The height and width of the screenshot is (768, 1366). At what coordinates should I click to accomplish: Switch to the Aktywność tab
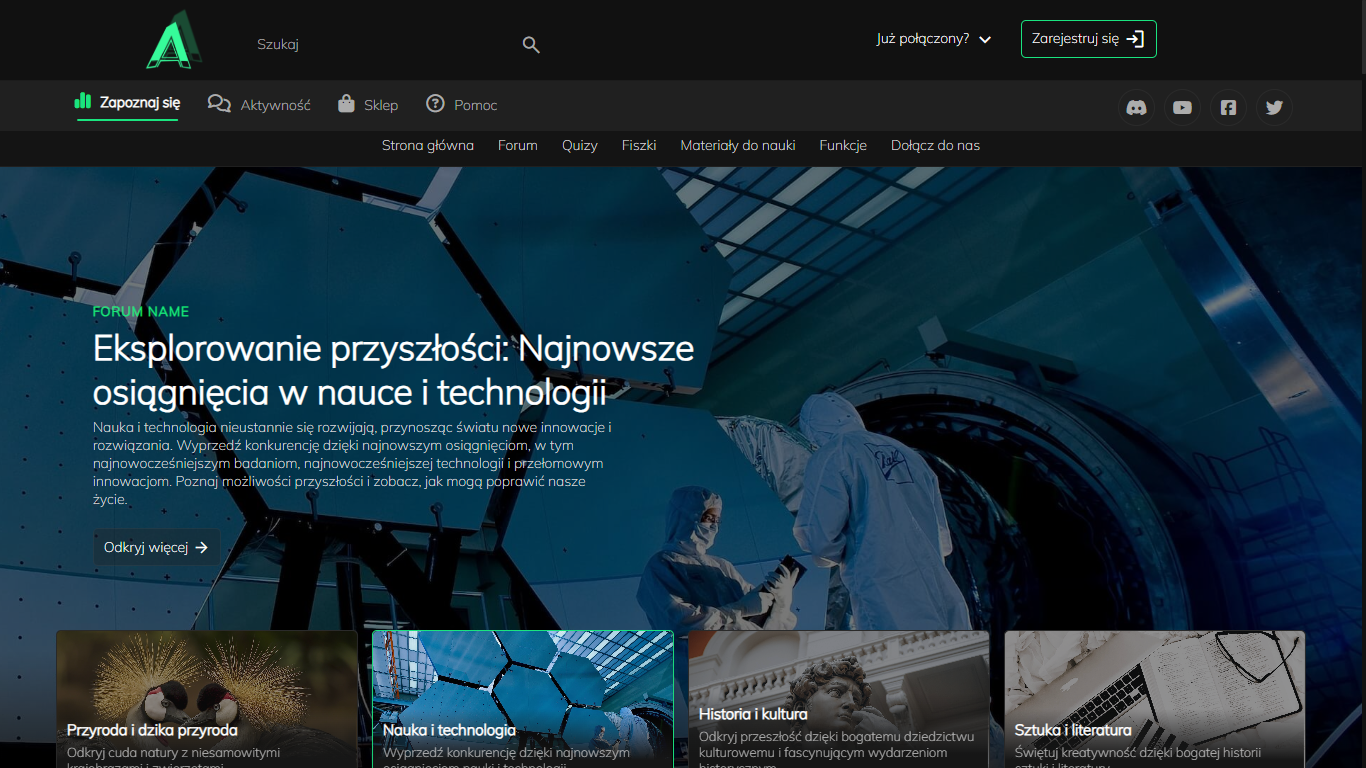[x=260, y=104]
